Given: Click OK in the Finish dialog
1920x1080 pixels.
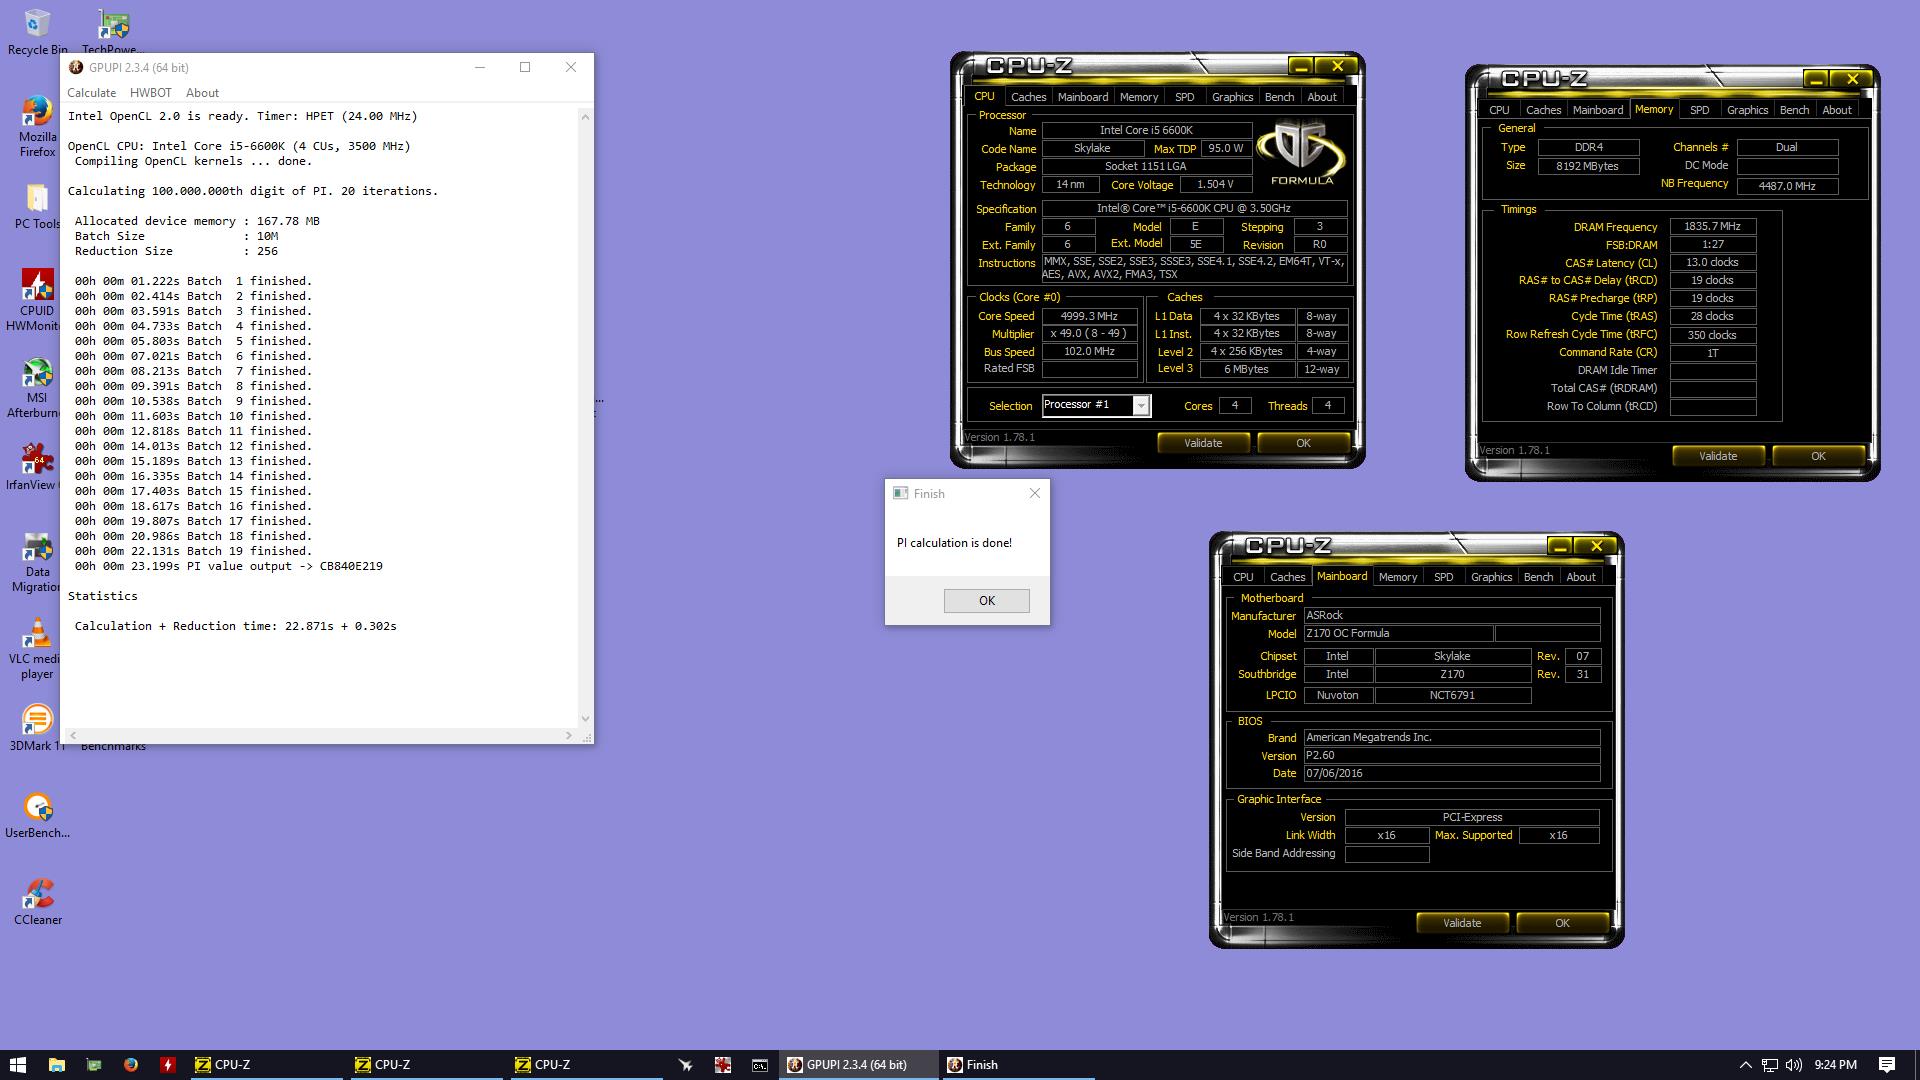Looking at the screenshot, I should coord(986,600).
